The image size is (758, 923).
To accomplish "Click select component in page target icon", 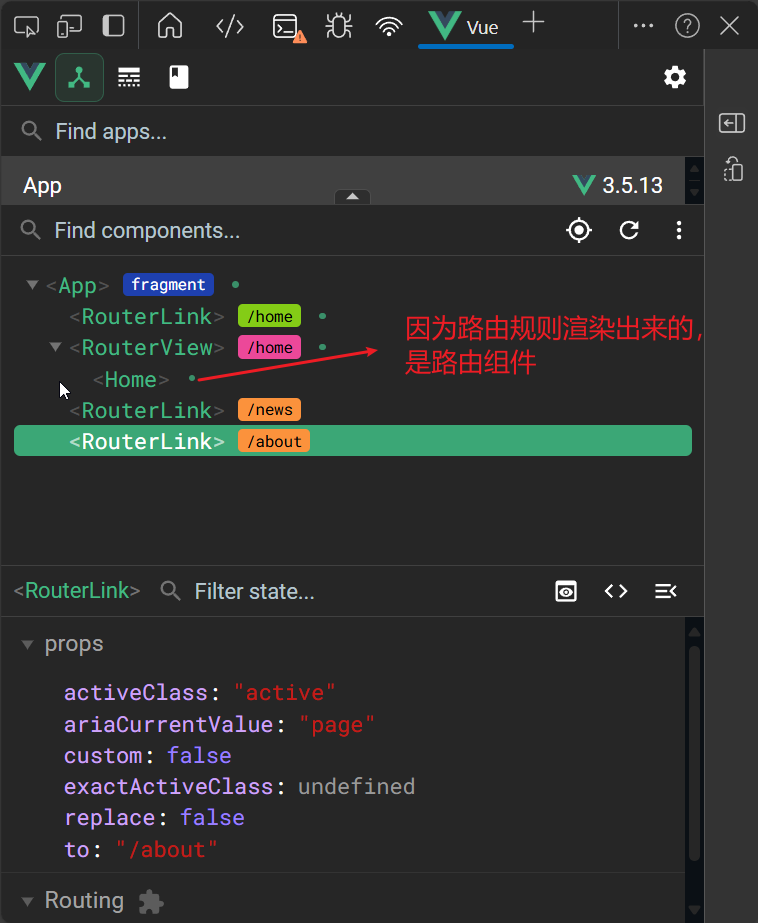I will pyautogui.click(x=578, y=231).
